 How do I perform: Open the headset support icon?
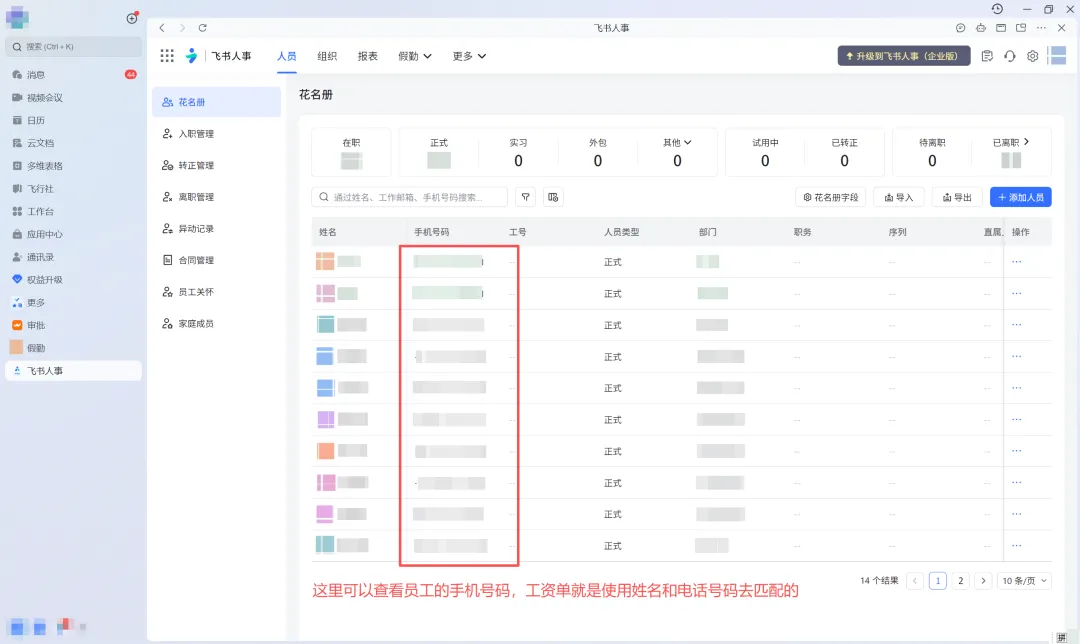coord(1009,56)
